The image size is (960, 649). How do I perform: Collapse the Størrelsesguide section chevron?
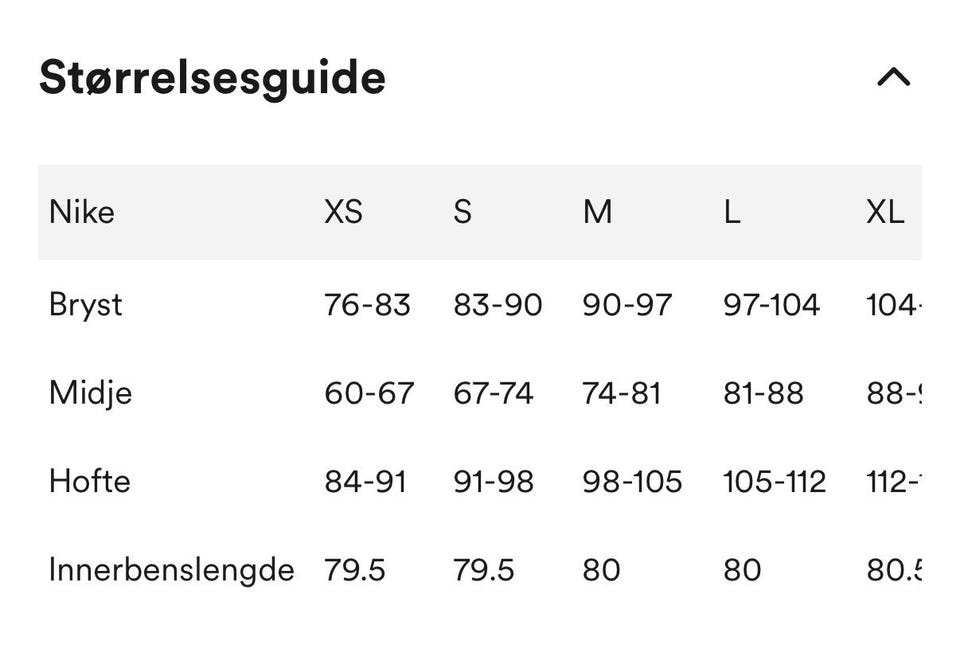(x=893, y=77)
